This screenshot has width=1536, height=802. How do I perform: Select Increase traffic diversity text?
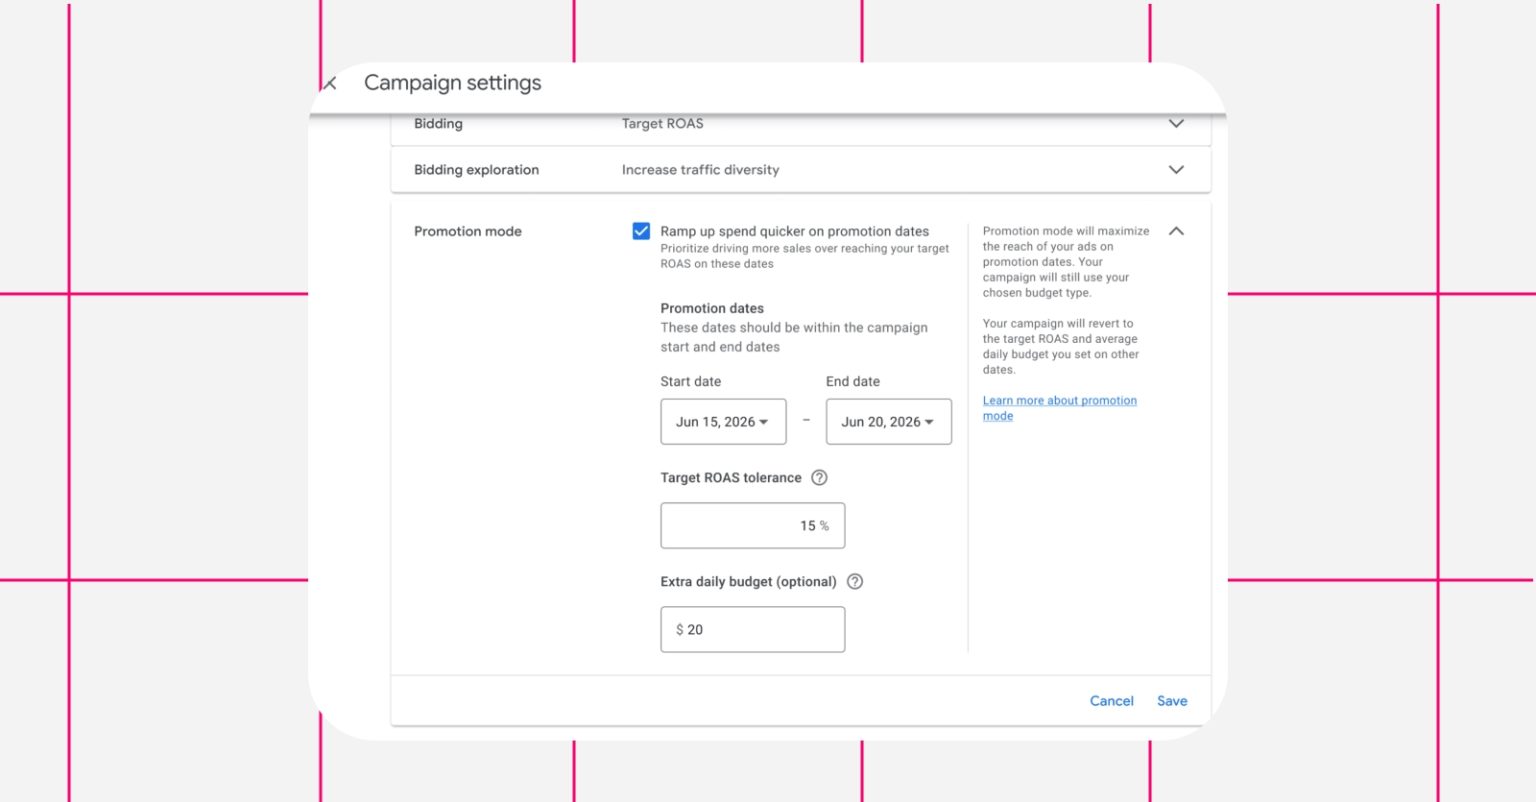click(700, 170)
